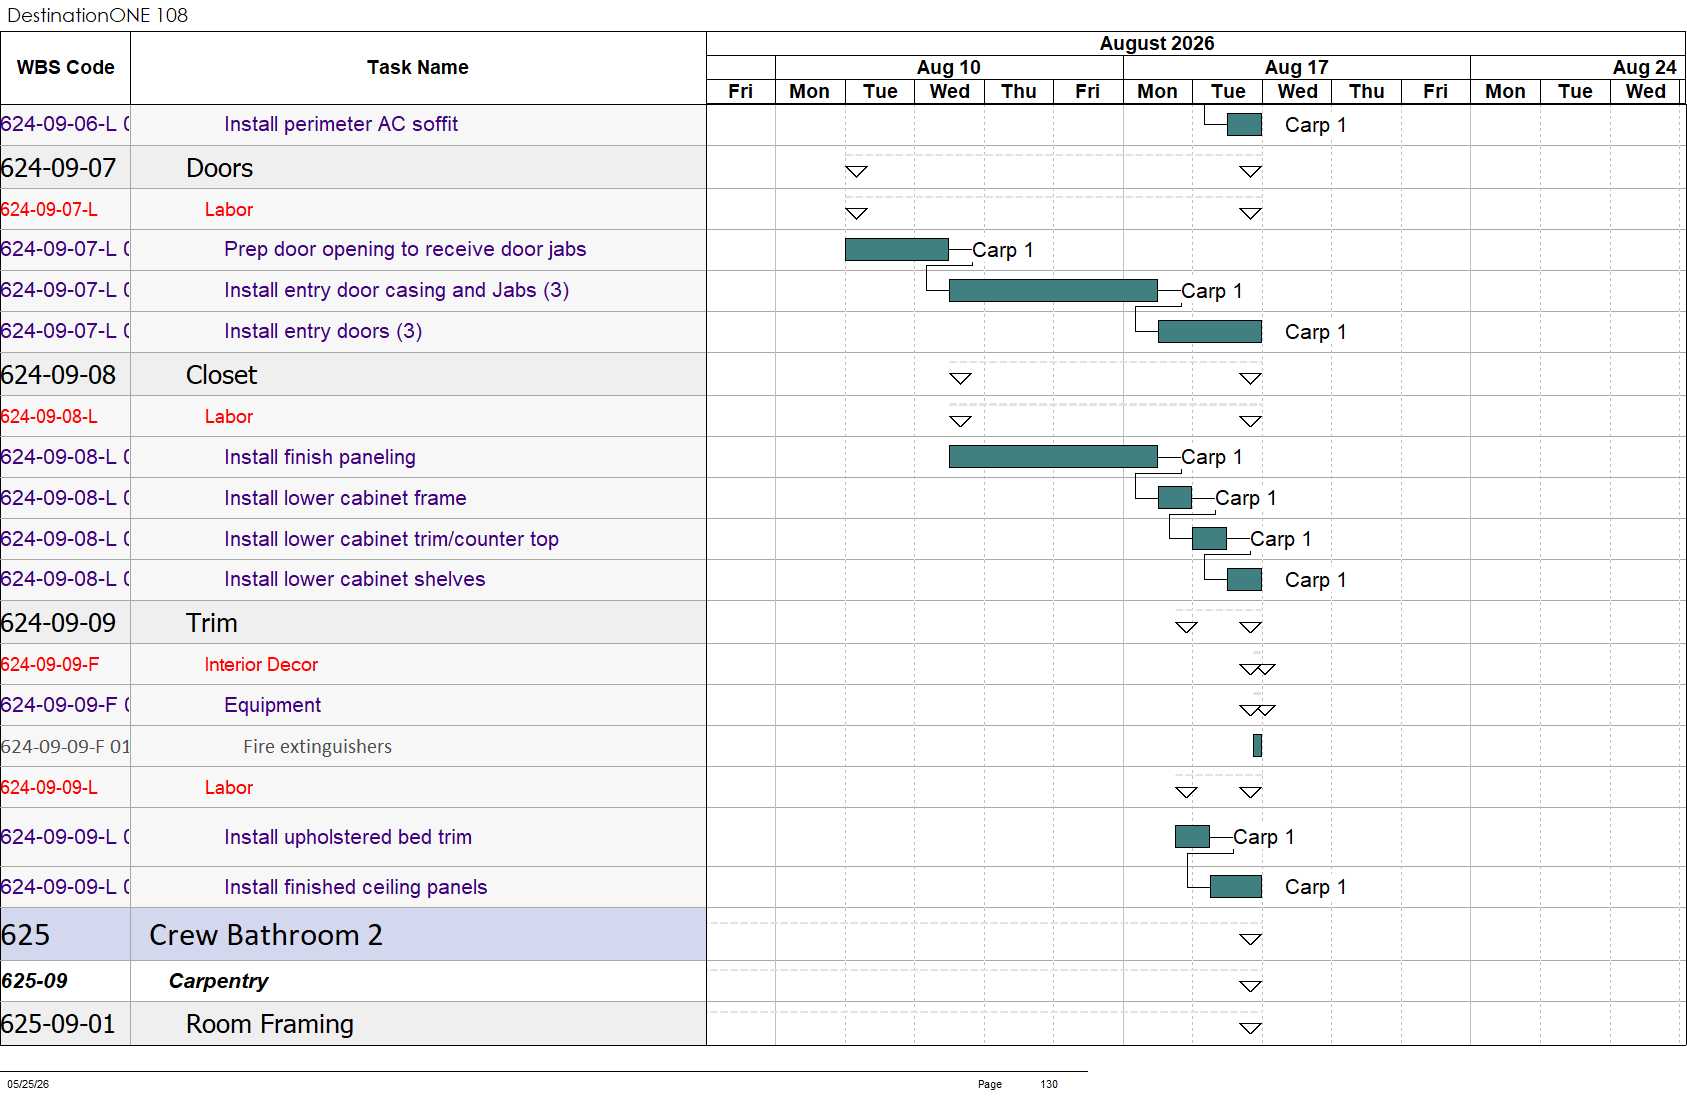The image size is (1687, 1097).
Task: Click WBS code 624-09-08 in Closet row
Action: tap(59, 375)
